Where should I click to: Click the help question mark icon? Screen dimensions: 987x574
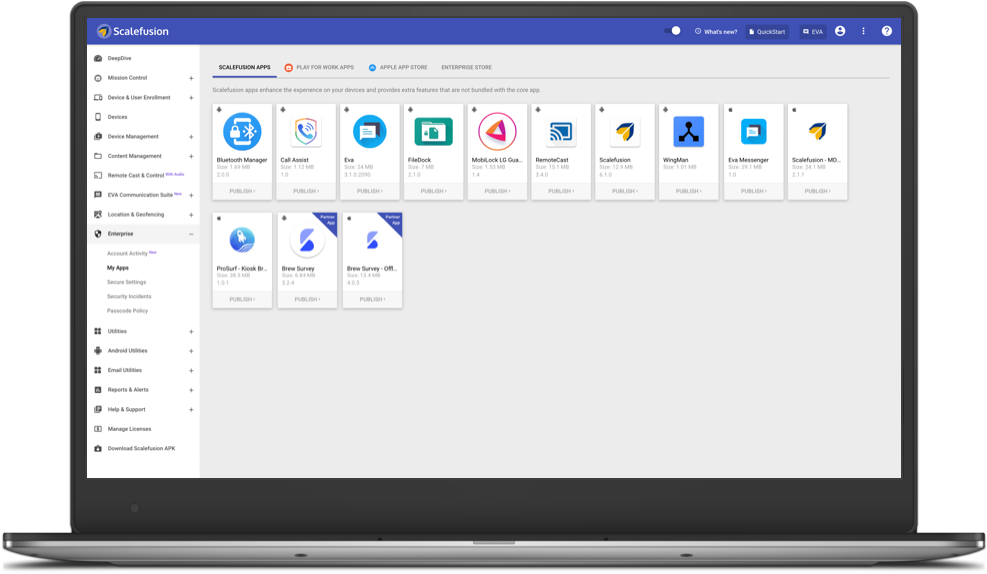tap(887, 31)
